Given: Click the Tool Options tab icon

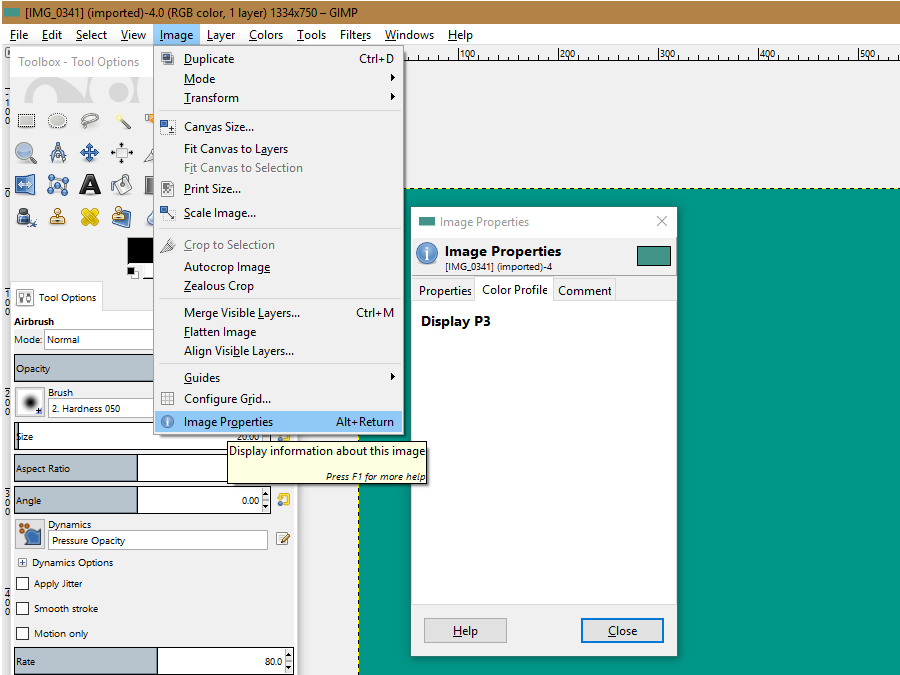Looking at the screenshot, I should [25, 297].
